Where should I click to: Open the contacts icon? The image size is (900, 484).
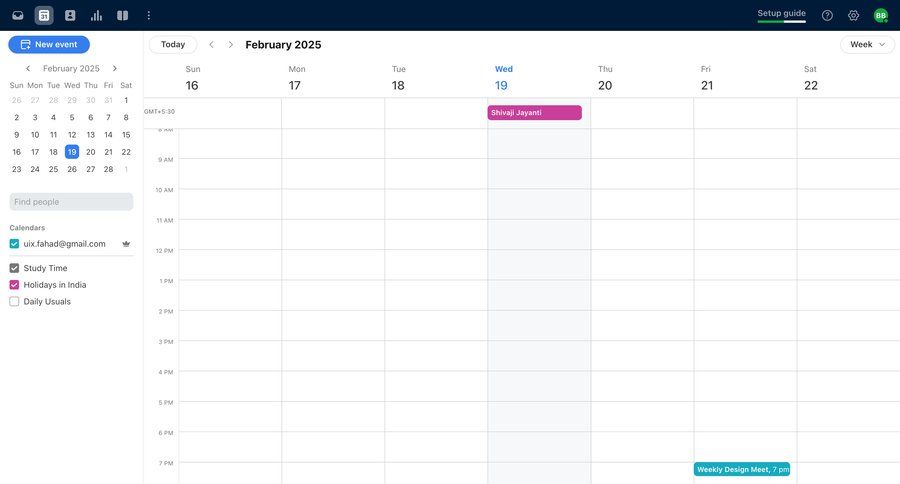click(x=70, y=16)
